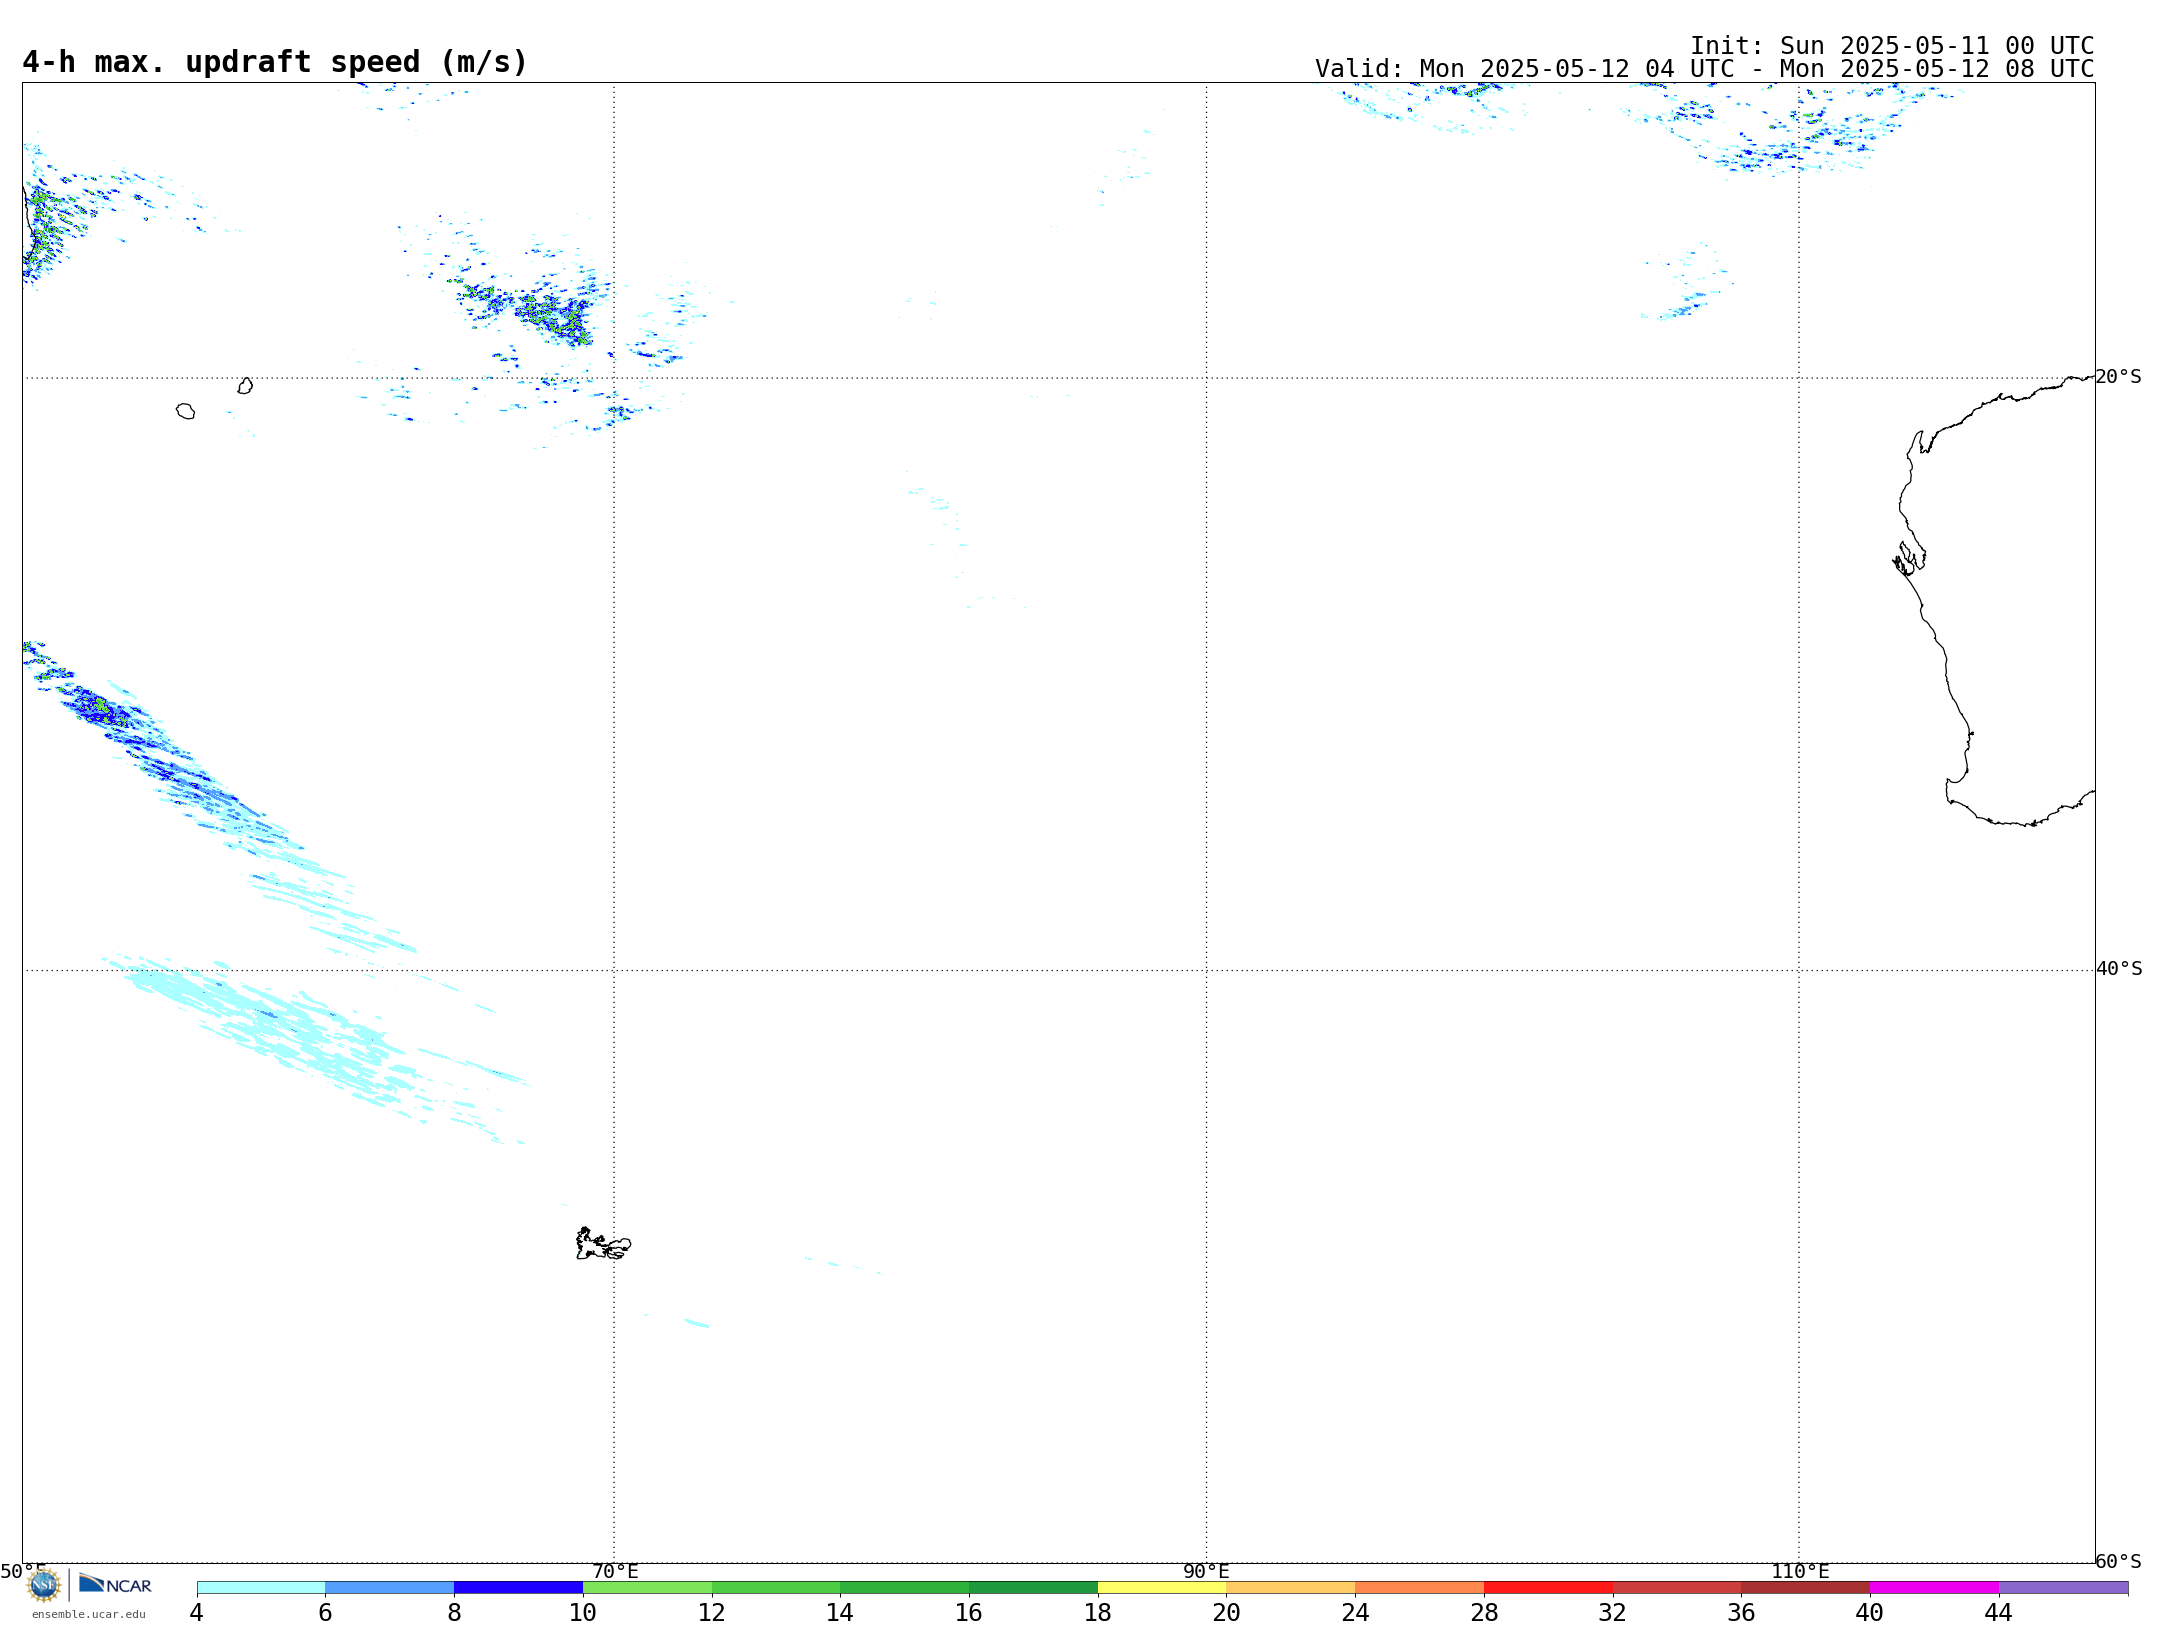Click the orange 24–28 colorbar segment
Image resolution: width=2160 pixels, height=1626 pixels.
point(1419,1588)
